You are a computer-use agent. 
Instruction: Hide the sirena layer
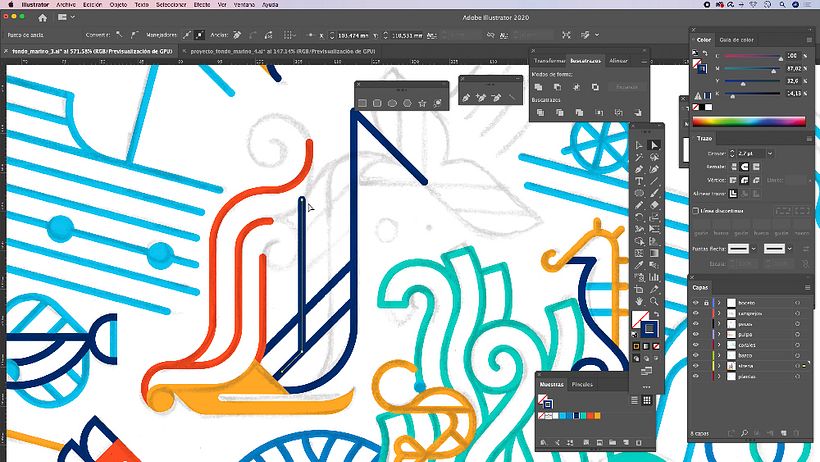point(696,366)
